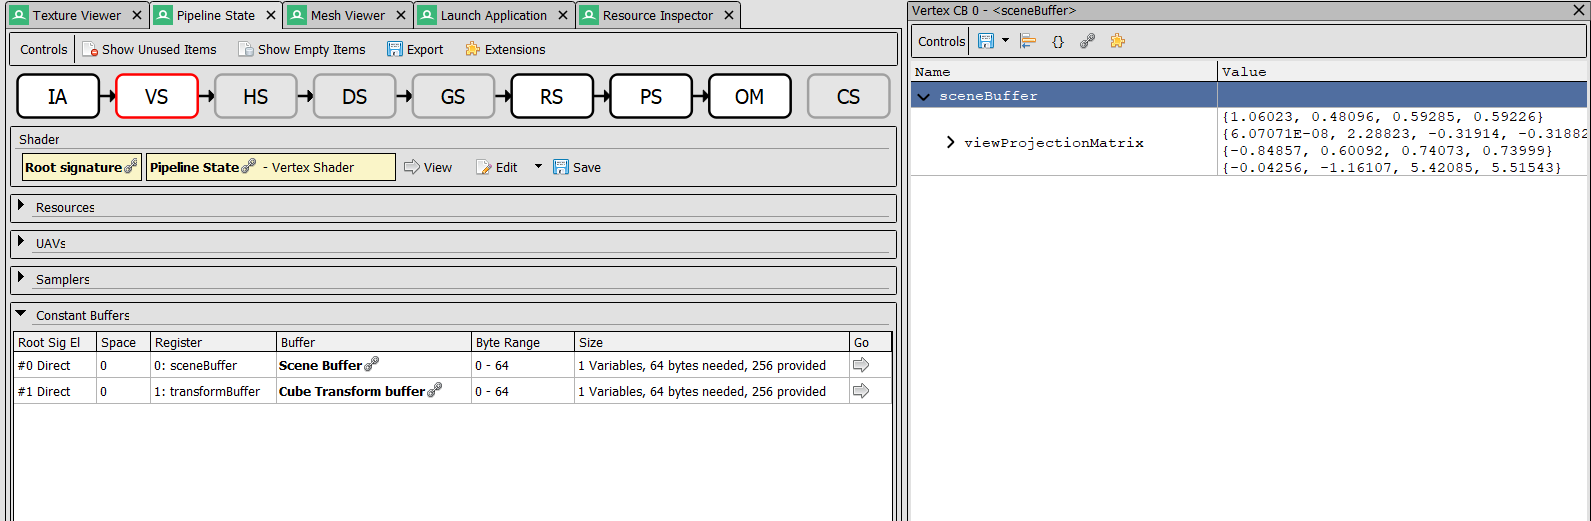This screenshot has width=1591, height=521.
Task: Expand the viewProjectionMatrix row
Action: (950, 143)
